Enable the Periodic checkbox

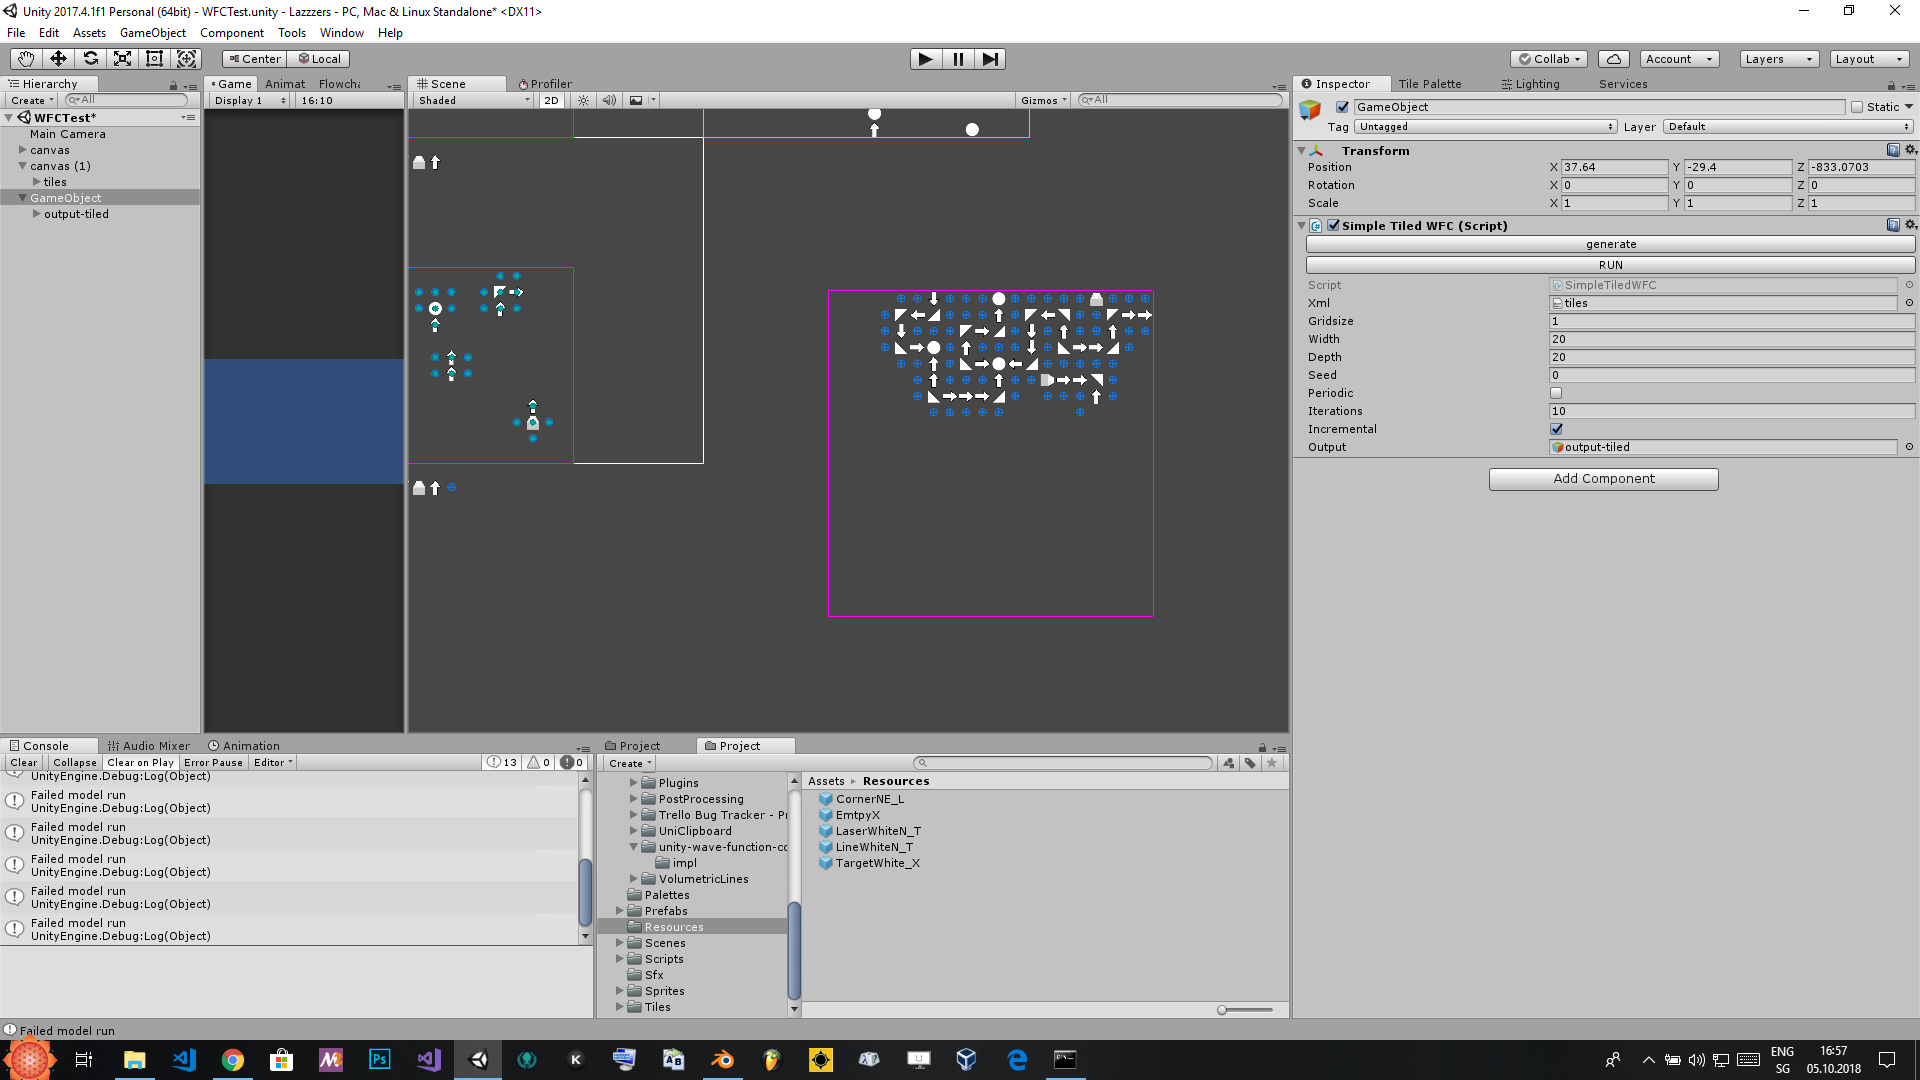(x=1556, y=393)
